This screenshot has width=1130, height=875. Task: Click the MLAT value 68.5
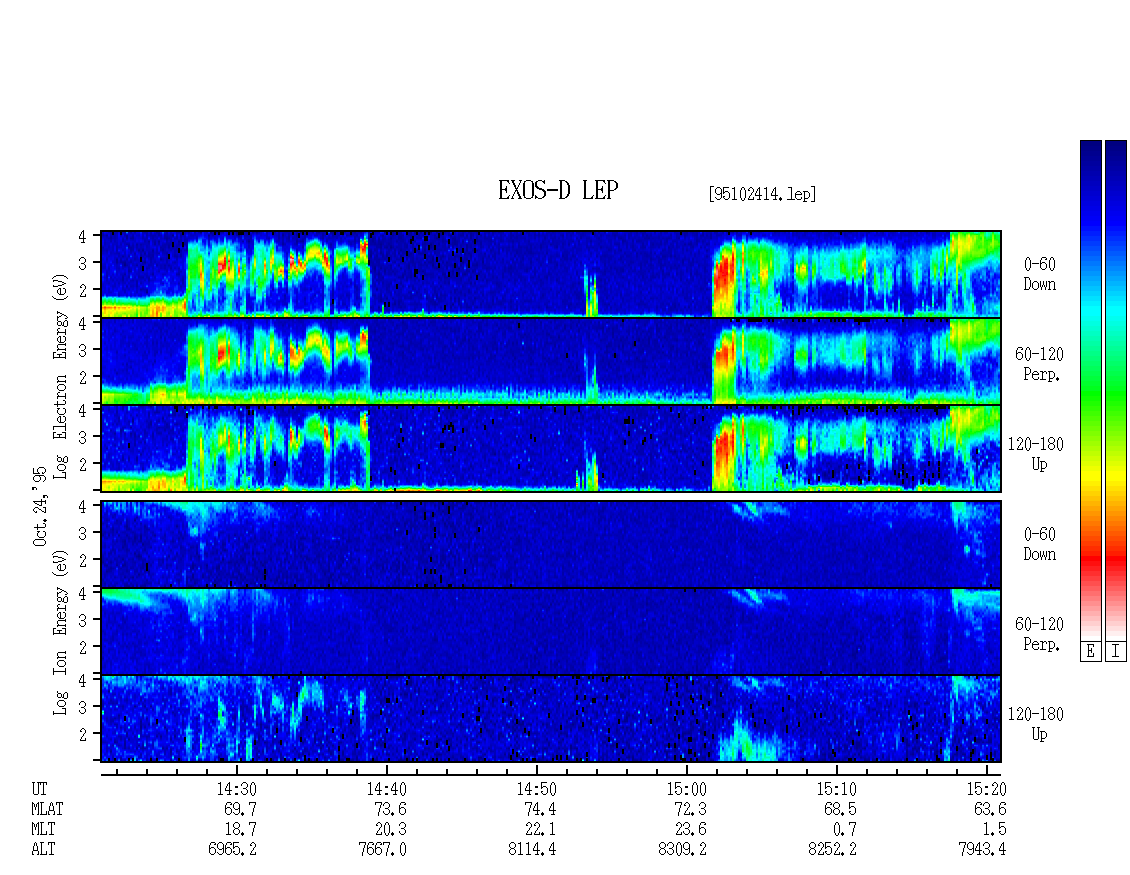pyautogui.click(x=840, y=809)
